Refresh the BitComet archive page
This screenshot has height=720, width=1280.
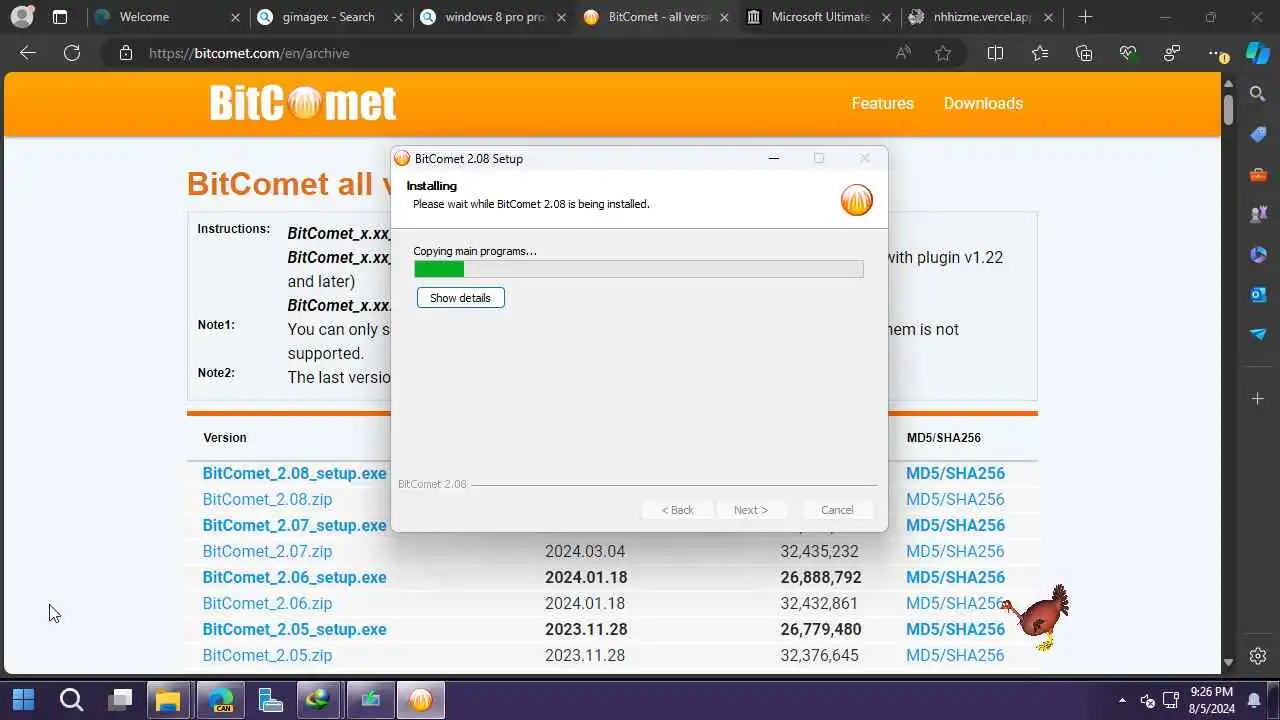72,53
